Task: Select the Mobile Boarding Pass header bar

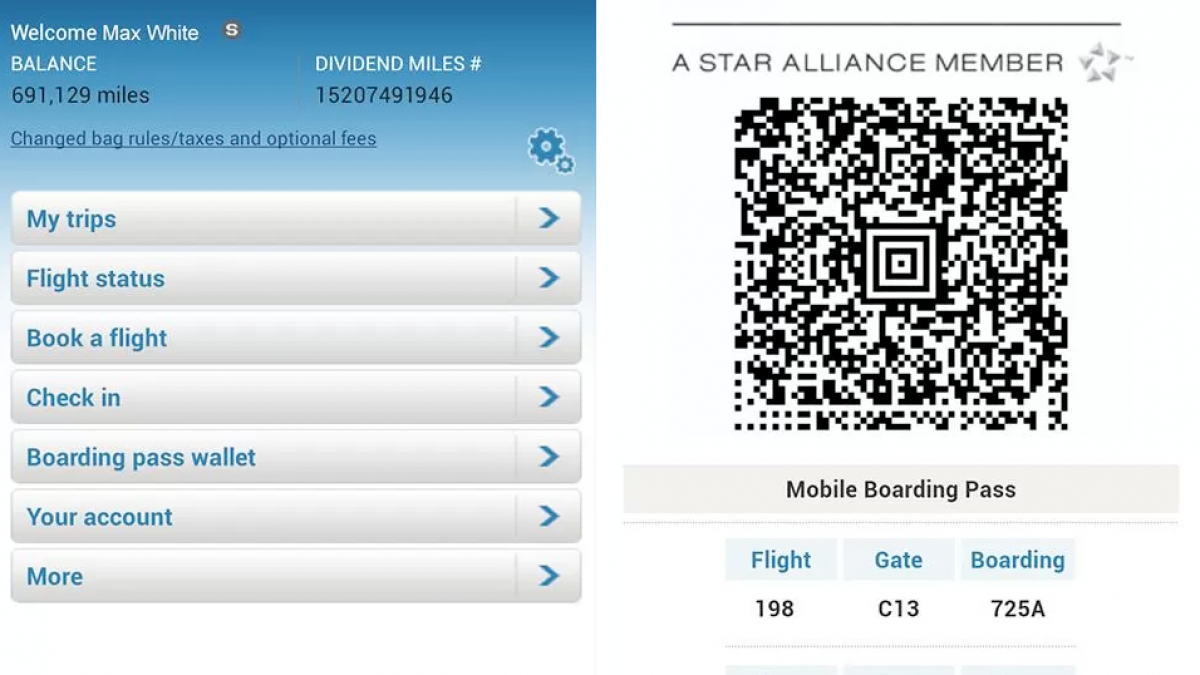Action: click(x=900, y=490)
